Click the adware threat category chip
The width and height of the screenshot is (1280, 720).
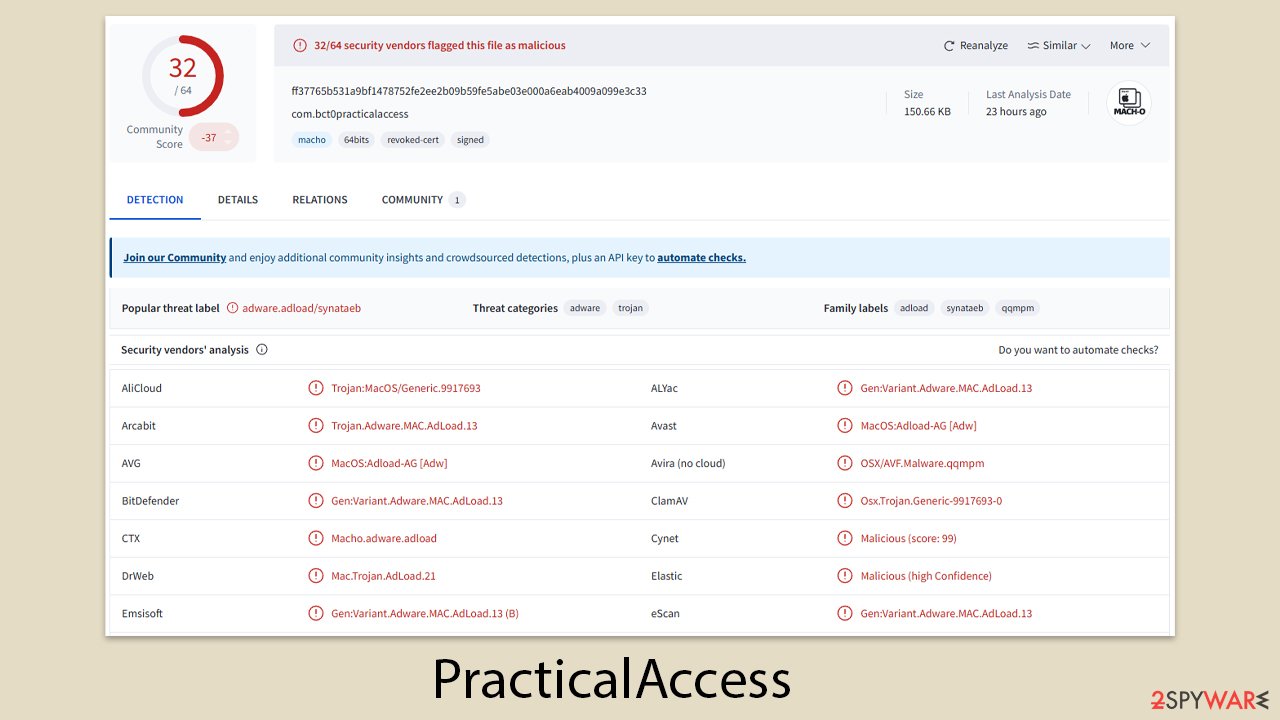585,308
